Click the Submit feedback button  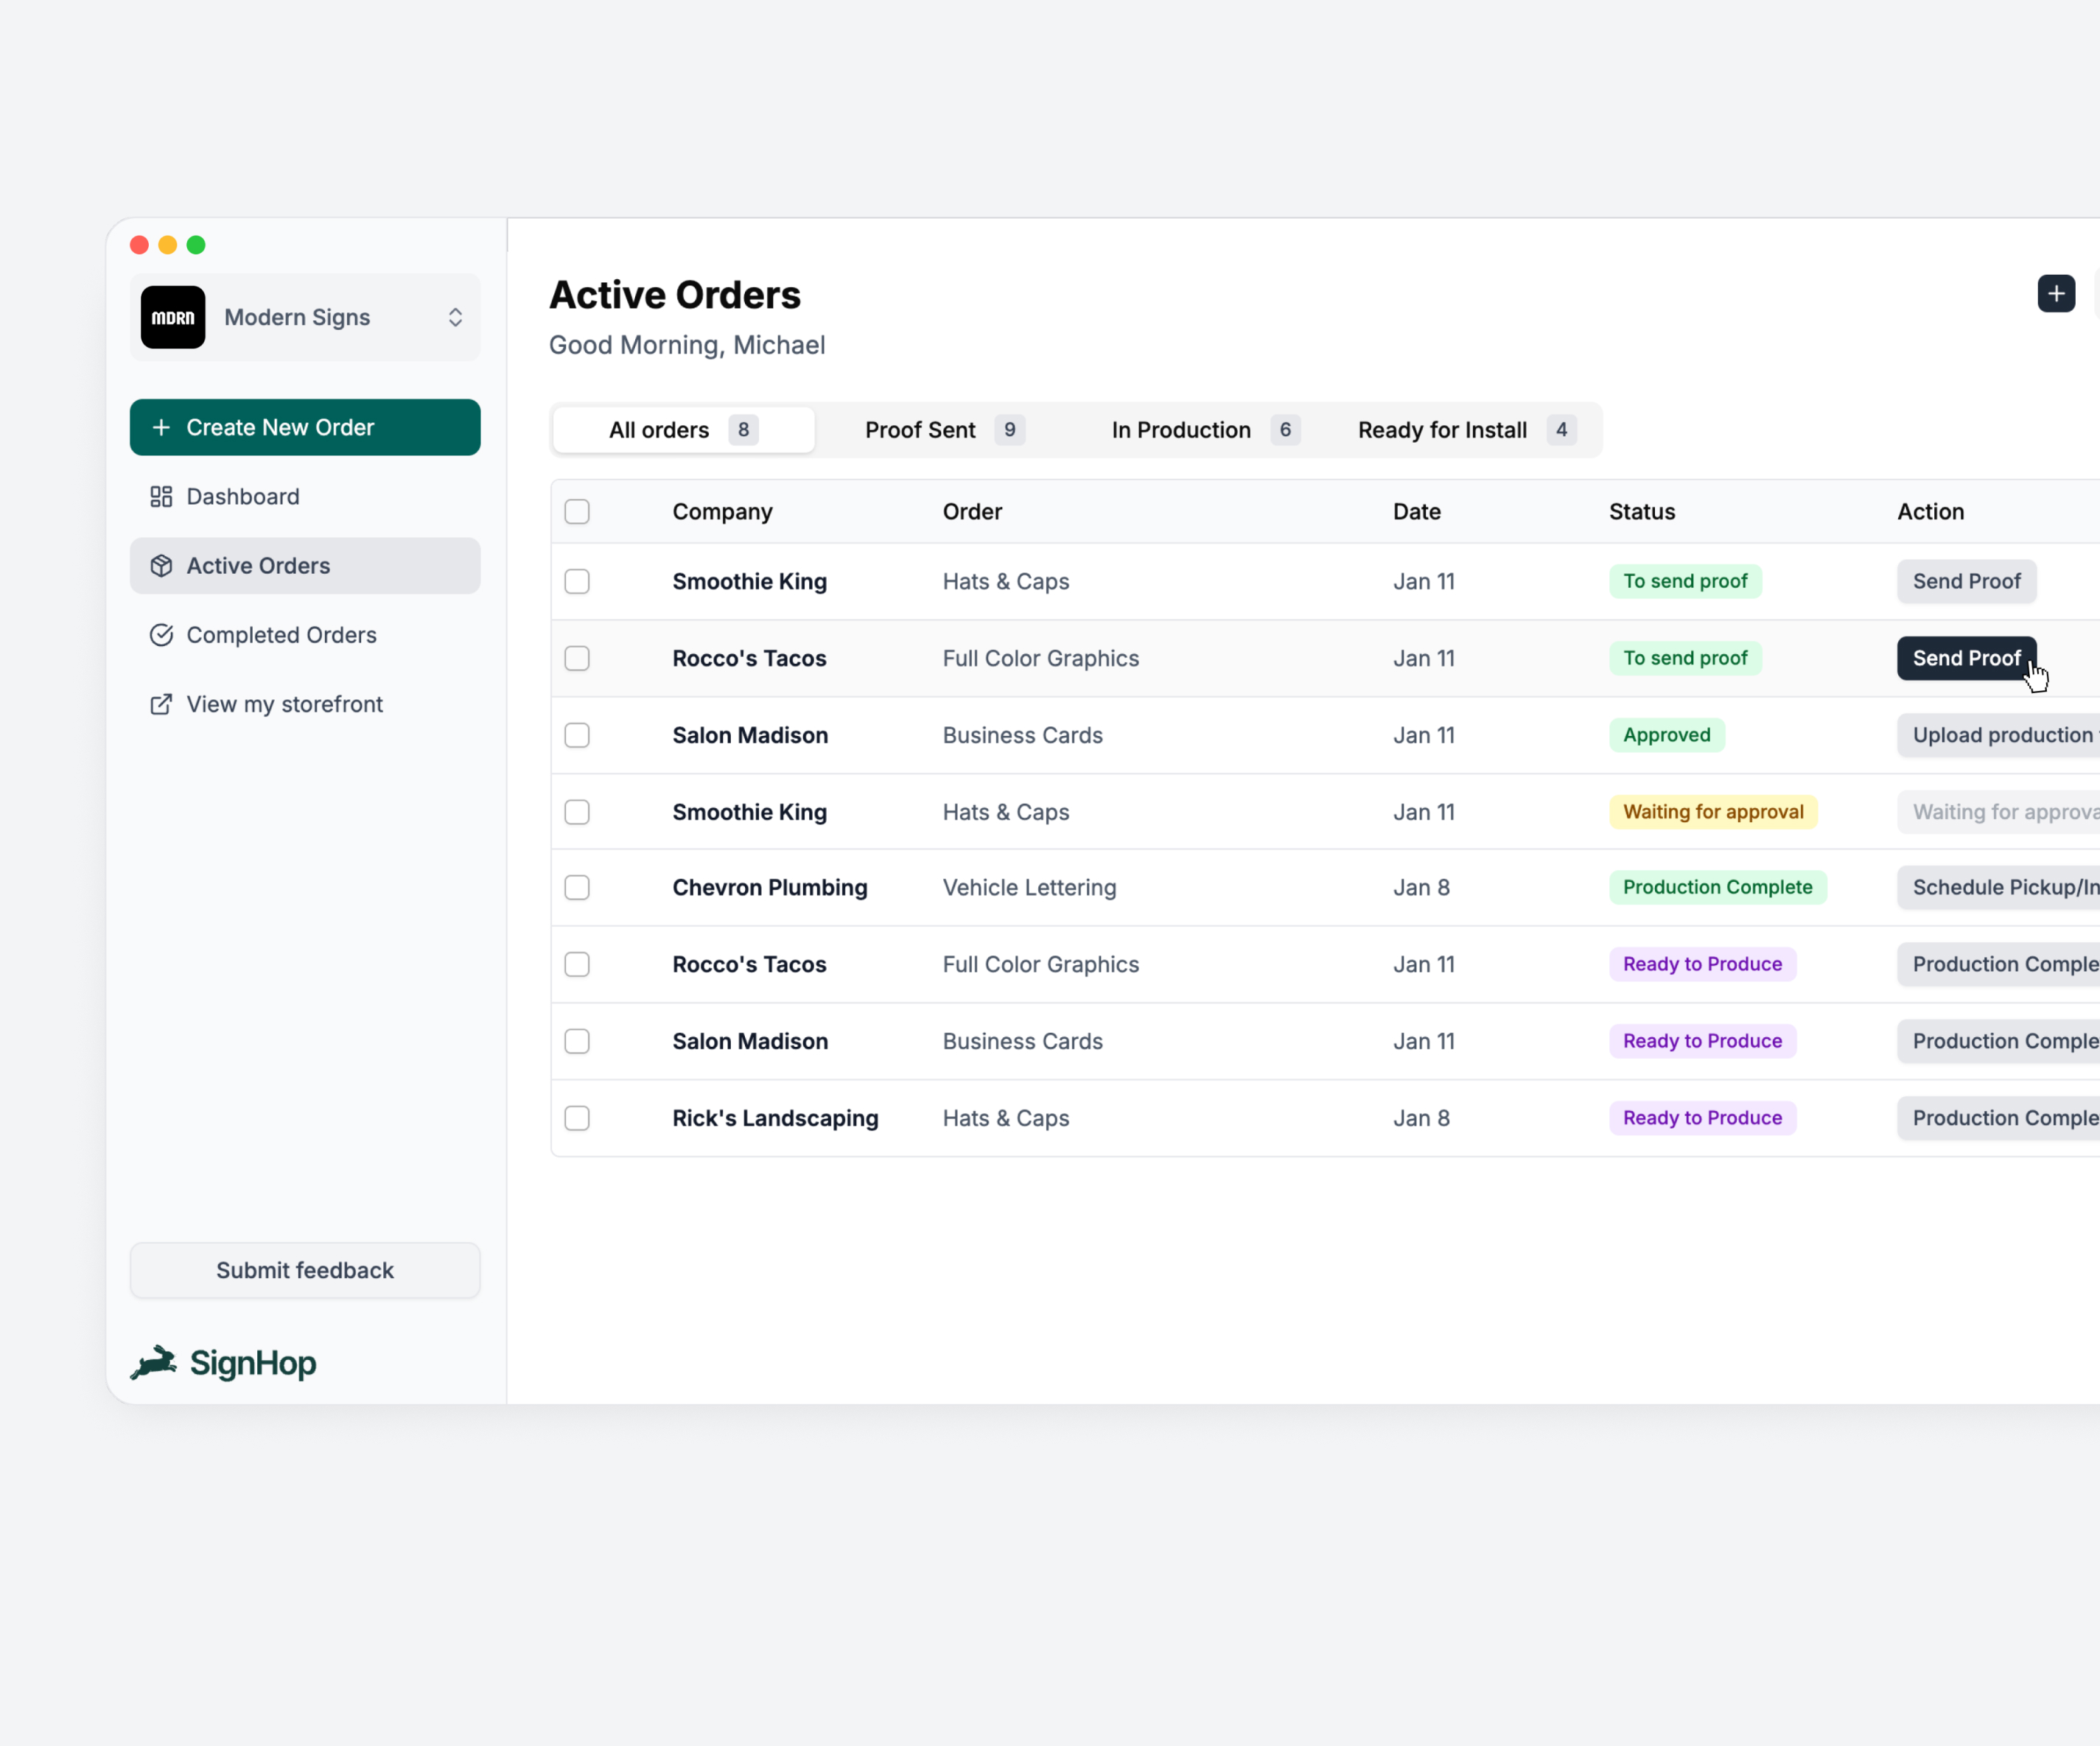pos(305,1270)
